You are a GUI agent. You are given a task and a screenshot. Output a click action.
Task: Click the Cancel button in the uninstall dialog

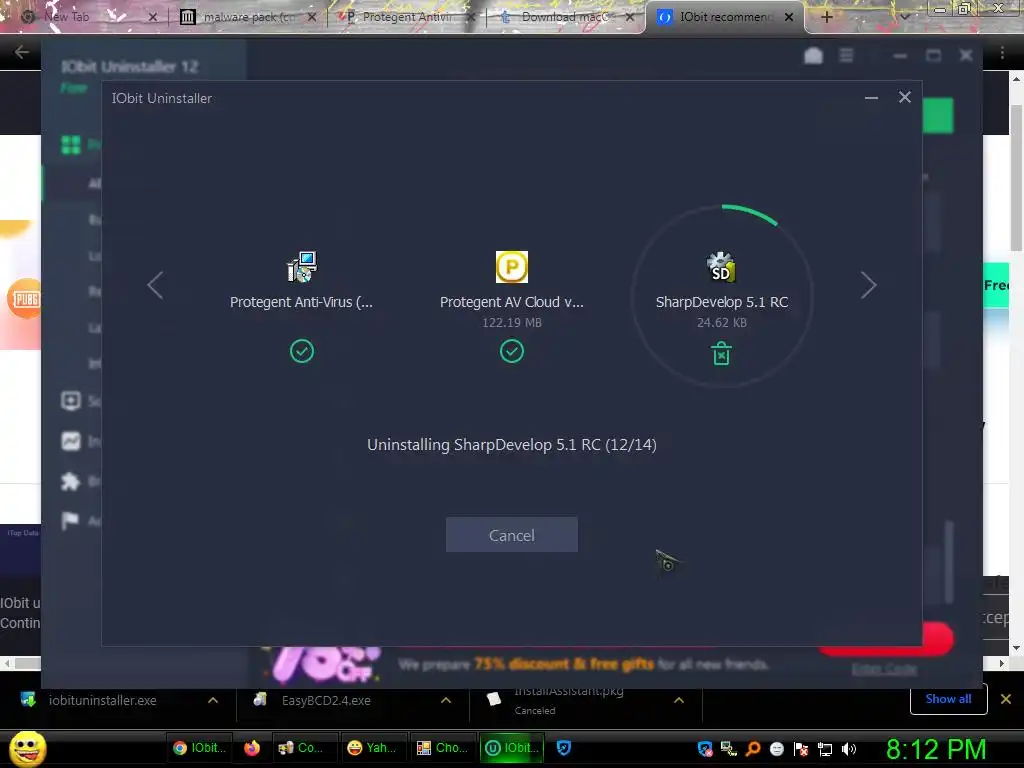click(511, 535)
